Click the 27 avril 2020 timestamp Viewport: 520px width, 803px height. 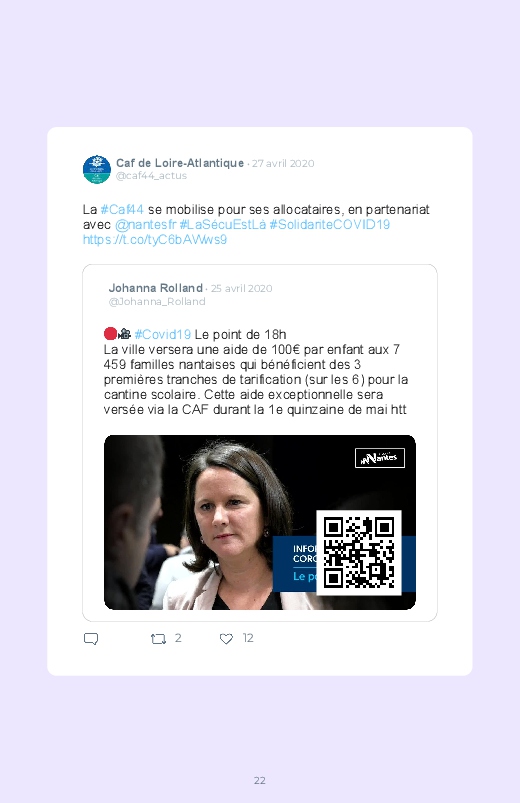[x=283, y=163]
